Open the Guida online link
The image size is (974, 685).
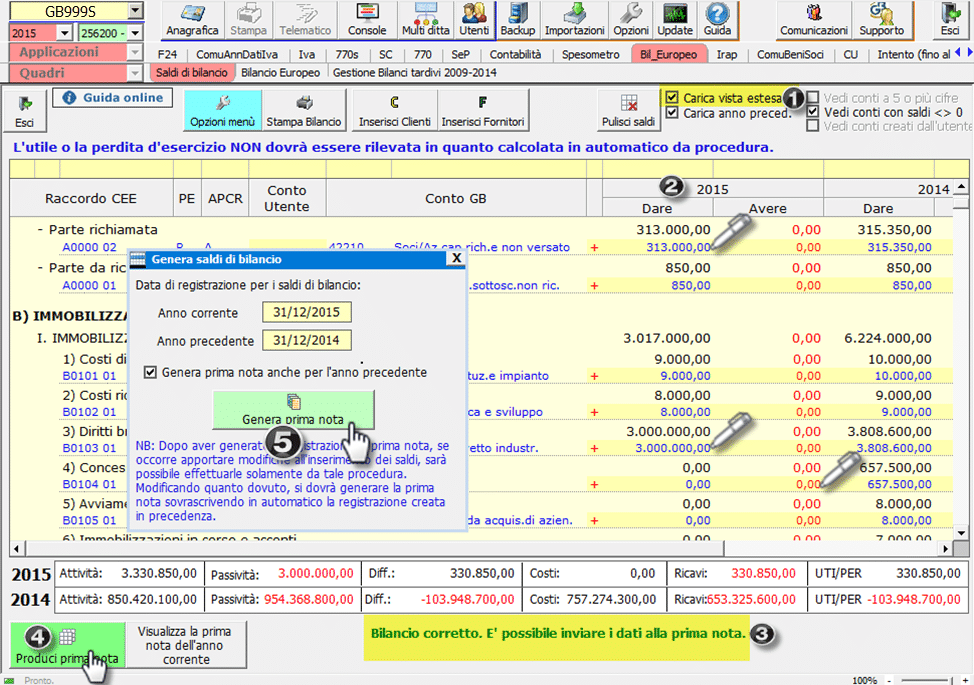[113, 98]
